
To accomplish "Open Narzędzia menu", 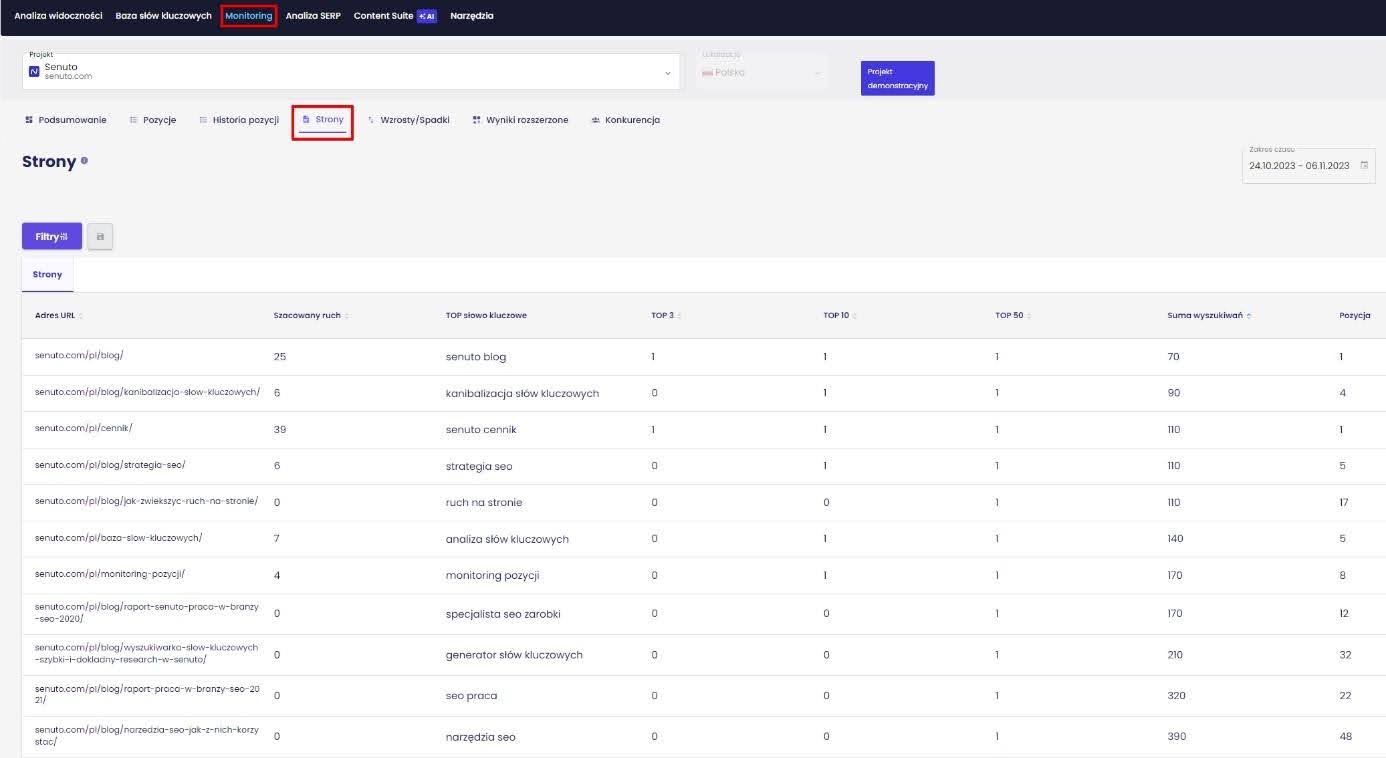I will click(x=472, y=16).
